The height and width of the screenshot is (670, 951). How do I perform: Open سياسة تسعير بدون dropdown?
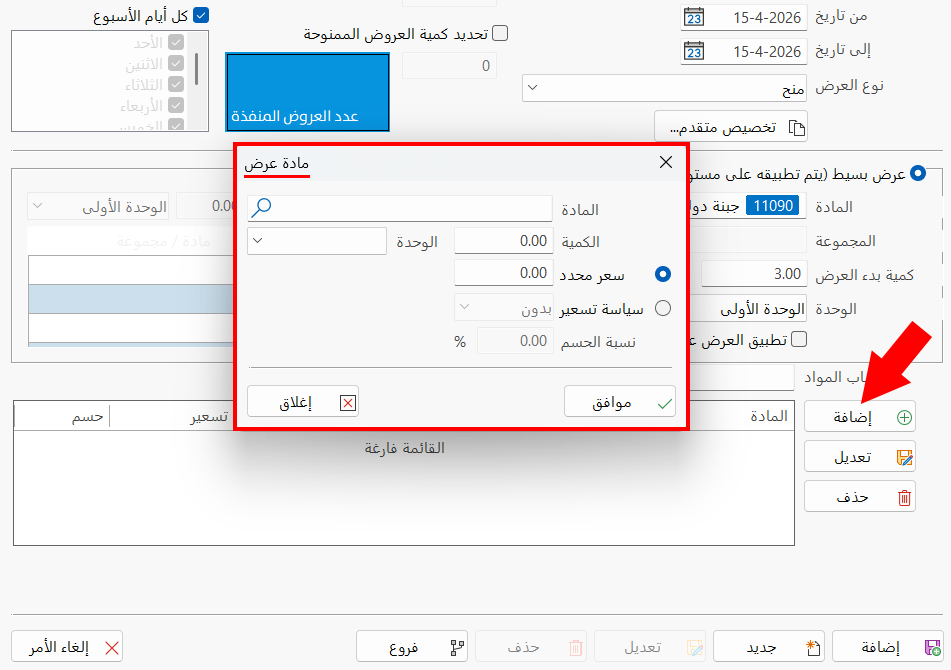click(x=503, y=308)
